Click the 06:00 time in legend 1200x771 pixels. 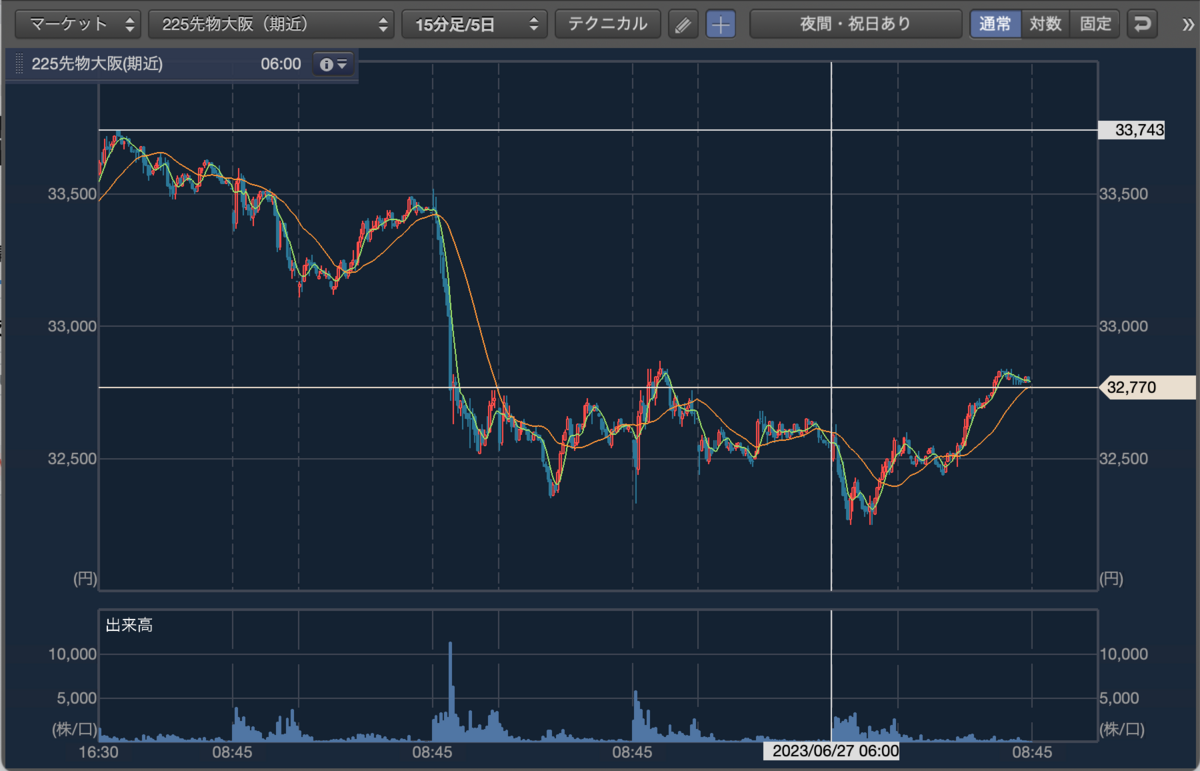tap(280, 64)
